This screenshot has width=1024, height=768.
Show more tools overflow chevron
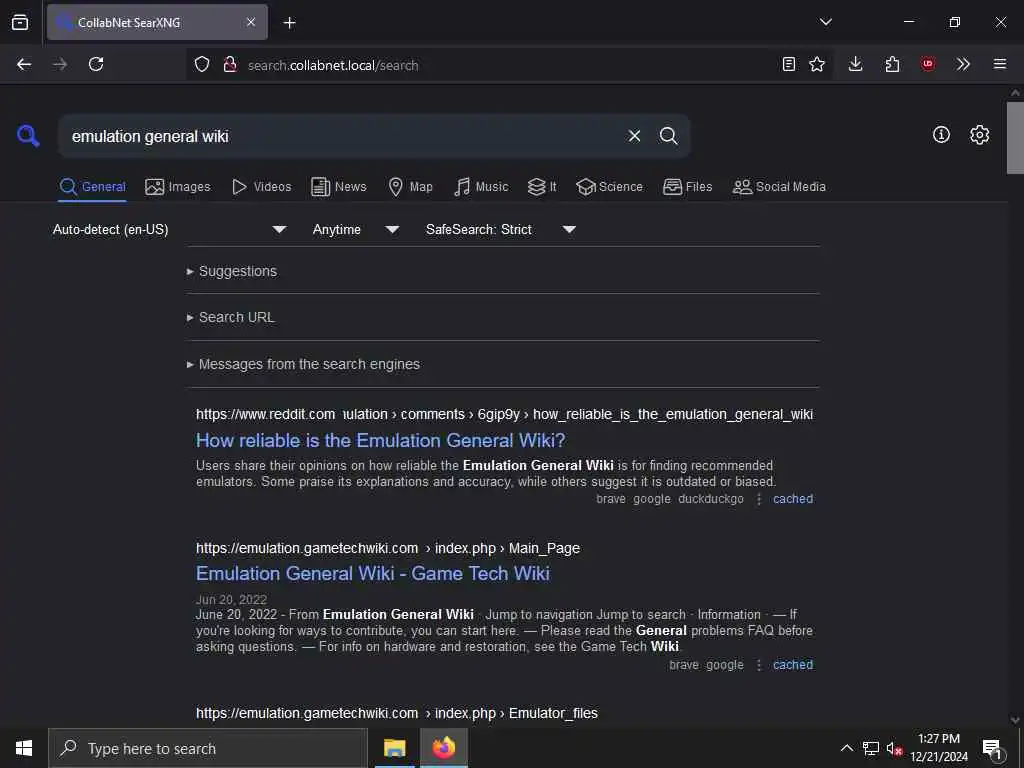(963, 64)
